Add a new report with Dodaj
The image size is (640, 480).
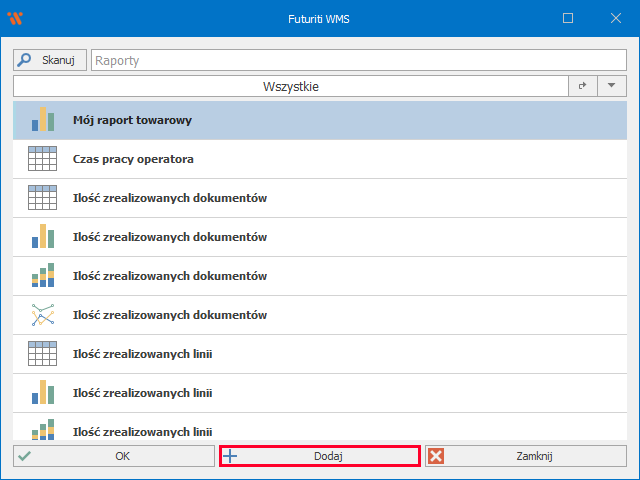319,456
